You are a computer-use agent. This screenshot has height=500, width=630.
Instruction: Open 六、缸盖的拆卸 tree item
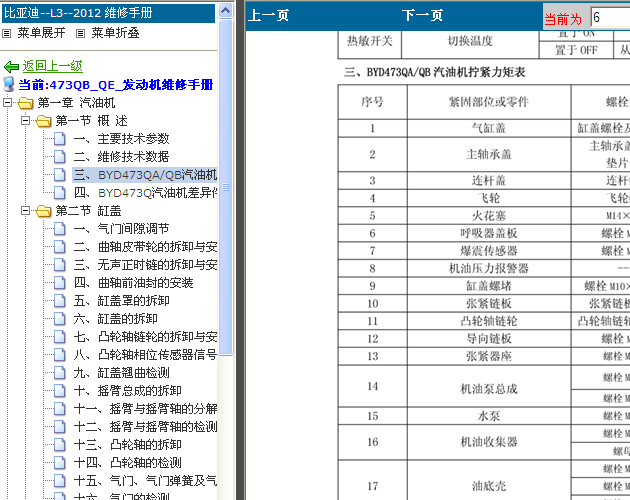tap(116, 319)
